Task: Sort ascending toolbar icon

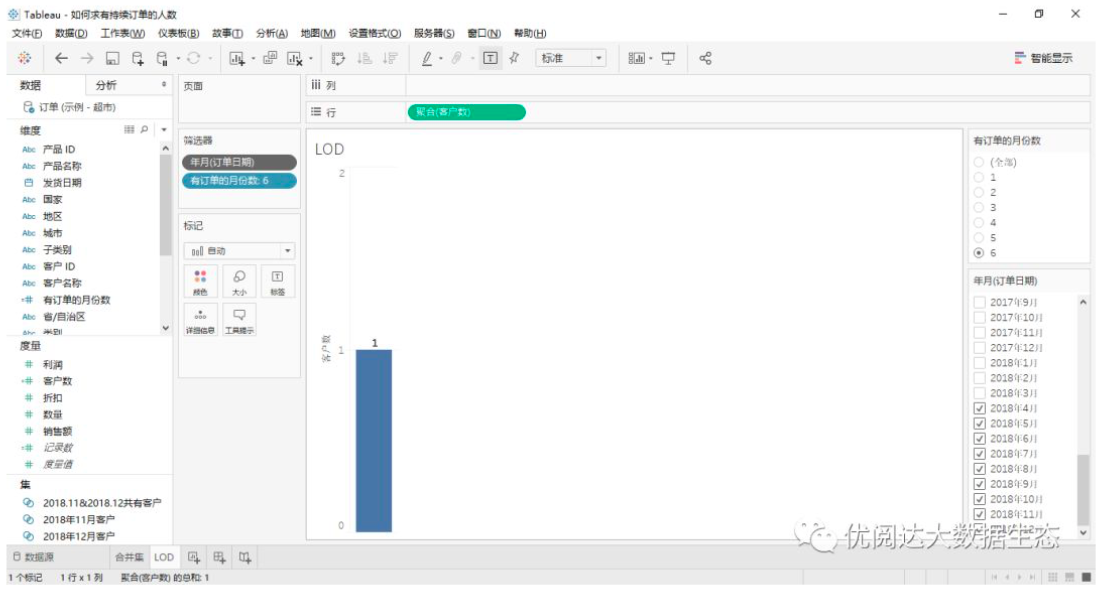Action: [364, 58]
